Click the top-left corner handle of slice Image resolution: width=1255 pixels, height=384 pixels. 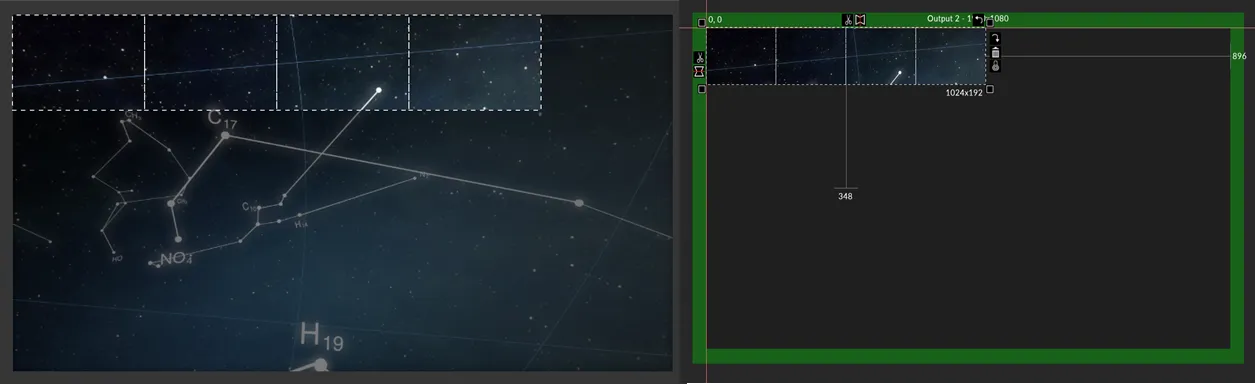point(702,22)
